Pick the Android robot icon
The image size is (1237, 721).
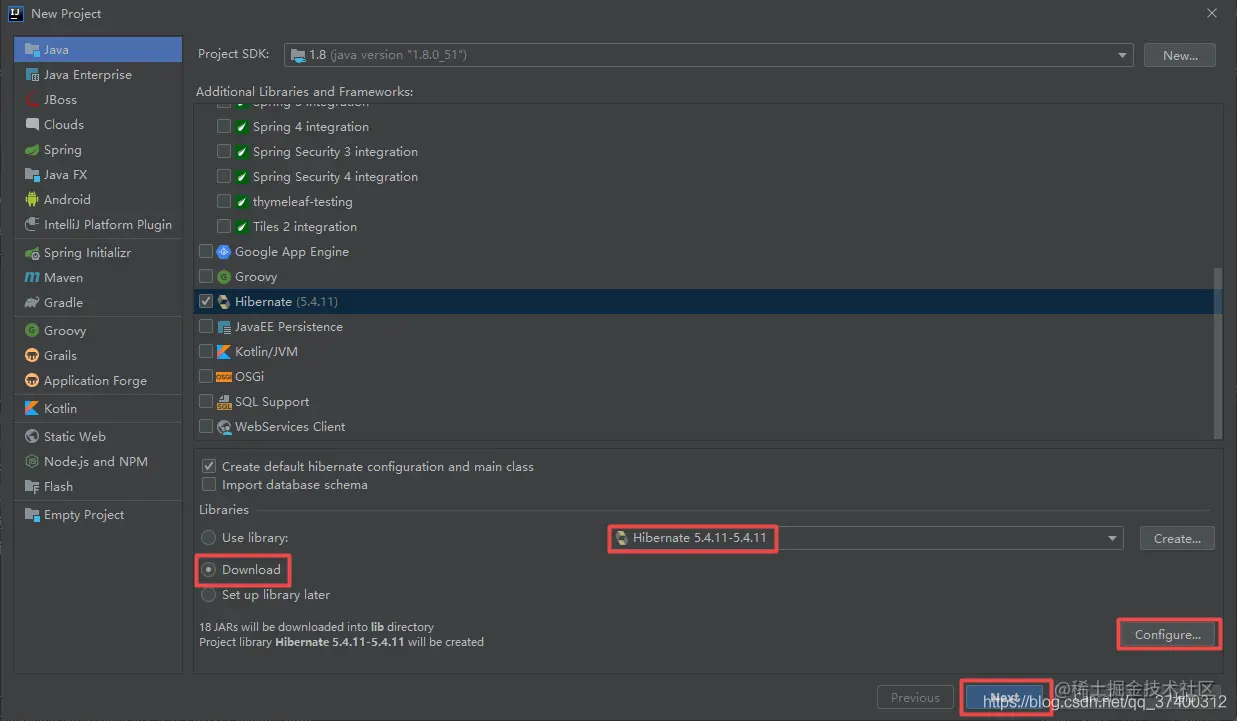click(x=32, y=199)
